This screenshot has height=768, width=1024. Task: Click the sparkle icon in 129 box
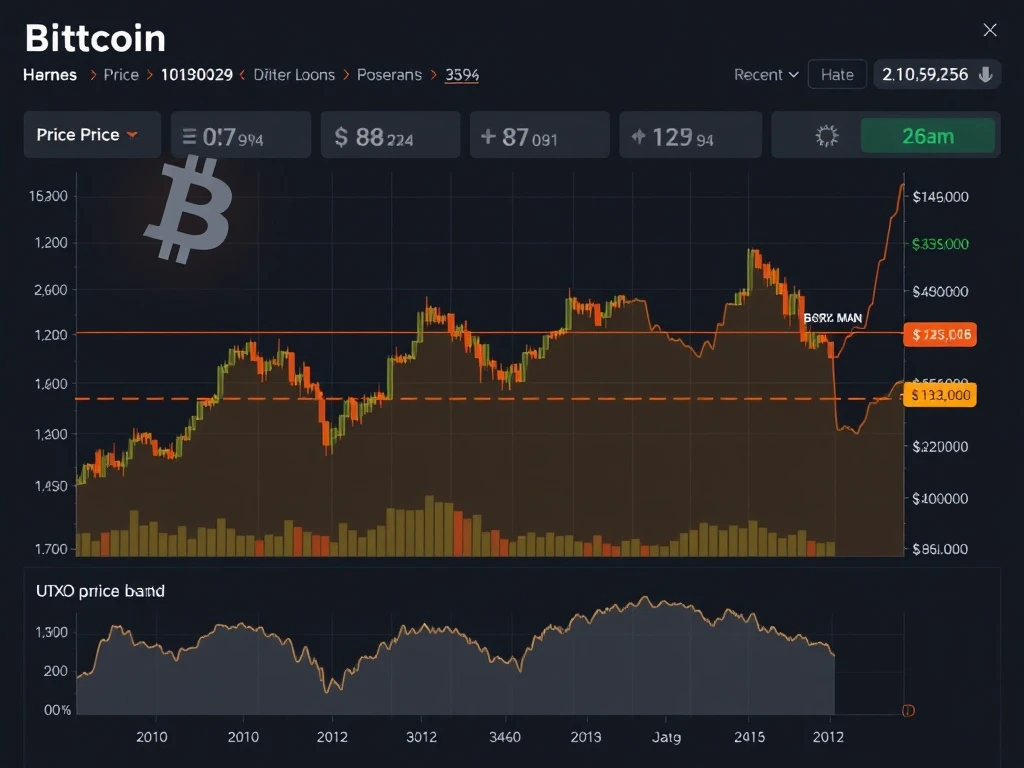pyautogui.click(x=637, y=137)
